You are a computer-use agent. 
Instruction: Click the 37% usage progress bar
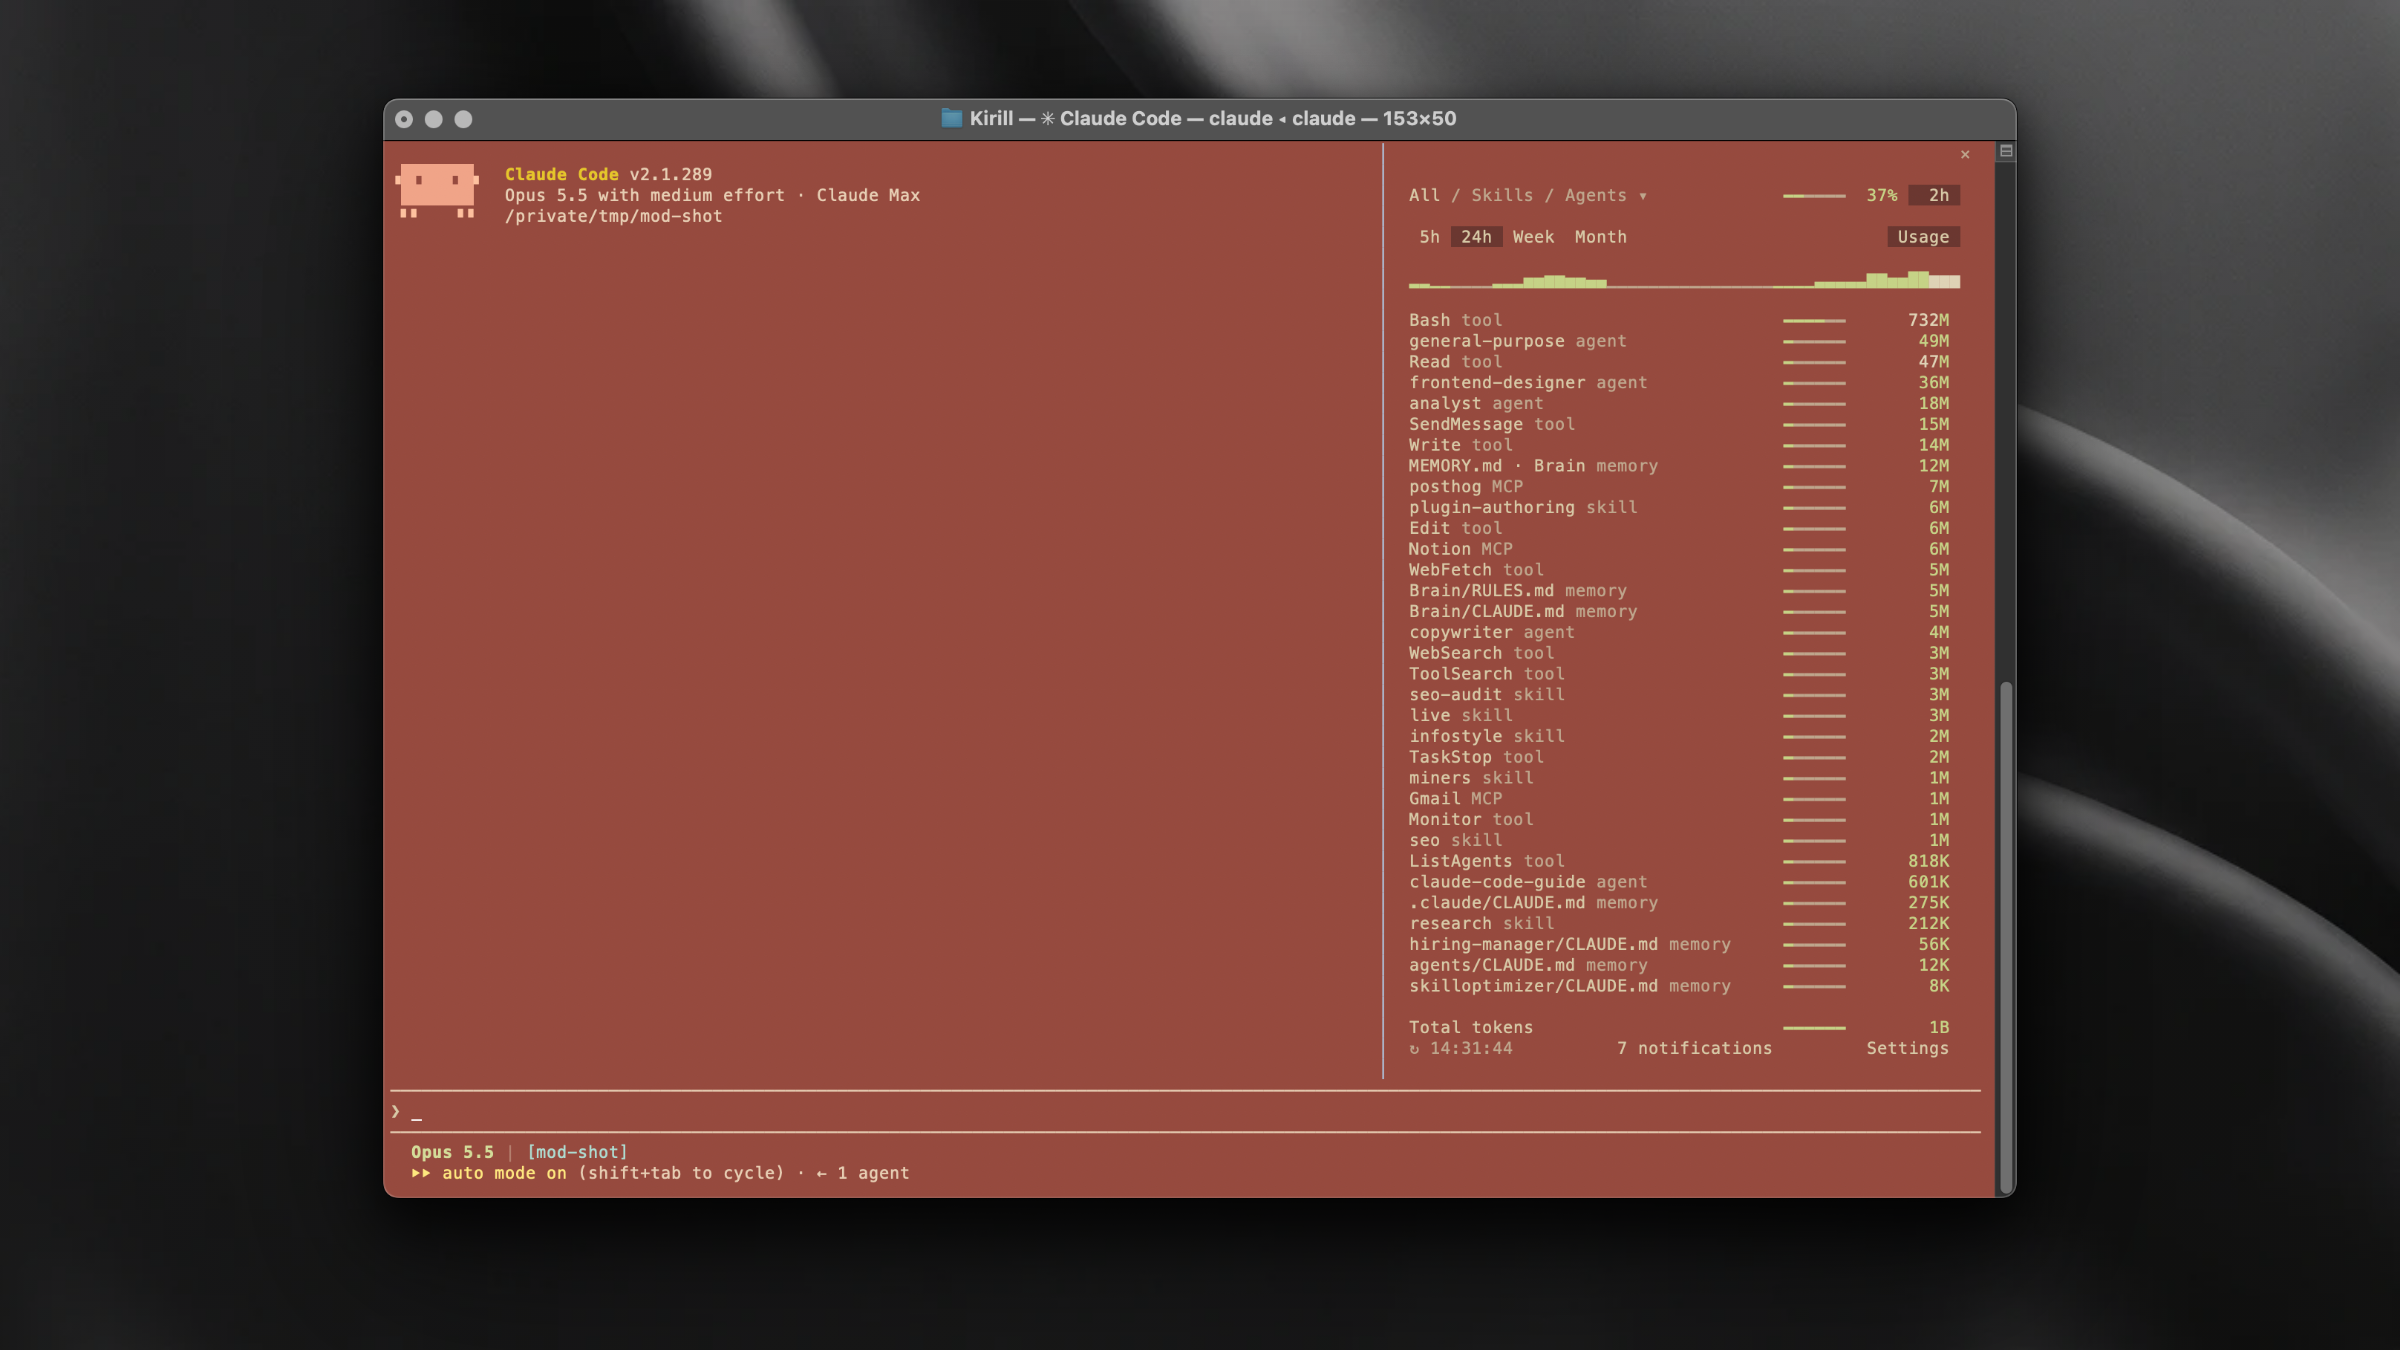[x=1814, y=196]
